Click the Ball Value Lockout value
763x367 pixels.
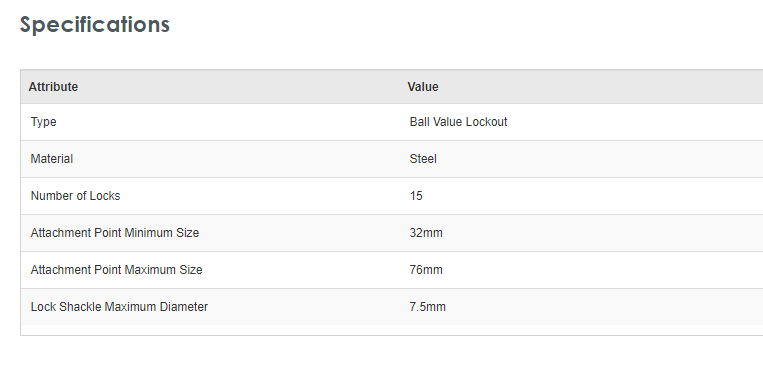[x=458, y=122]
